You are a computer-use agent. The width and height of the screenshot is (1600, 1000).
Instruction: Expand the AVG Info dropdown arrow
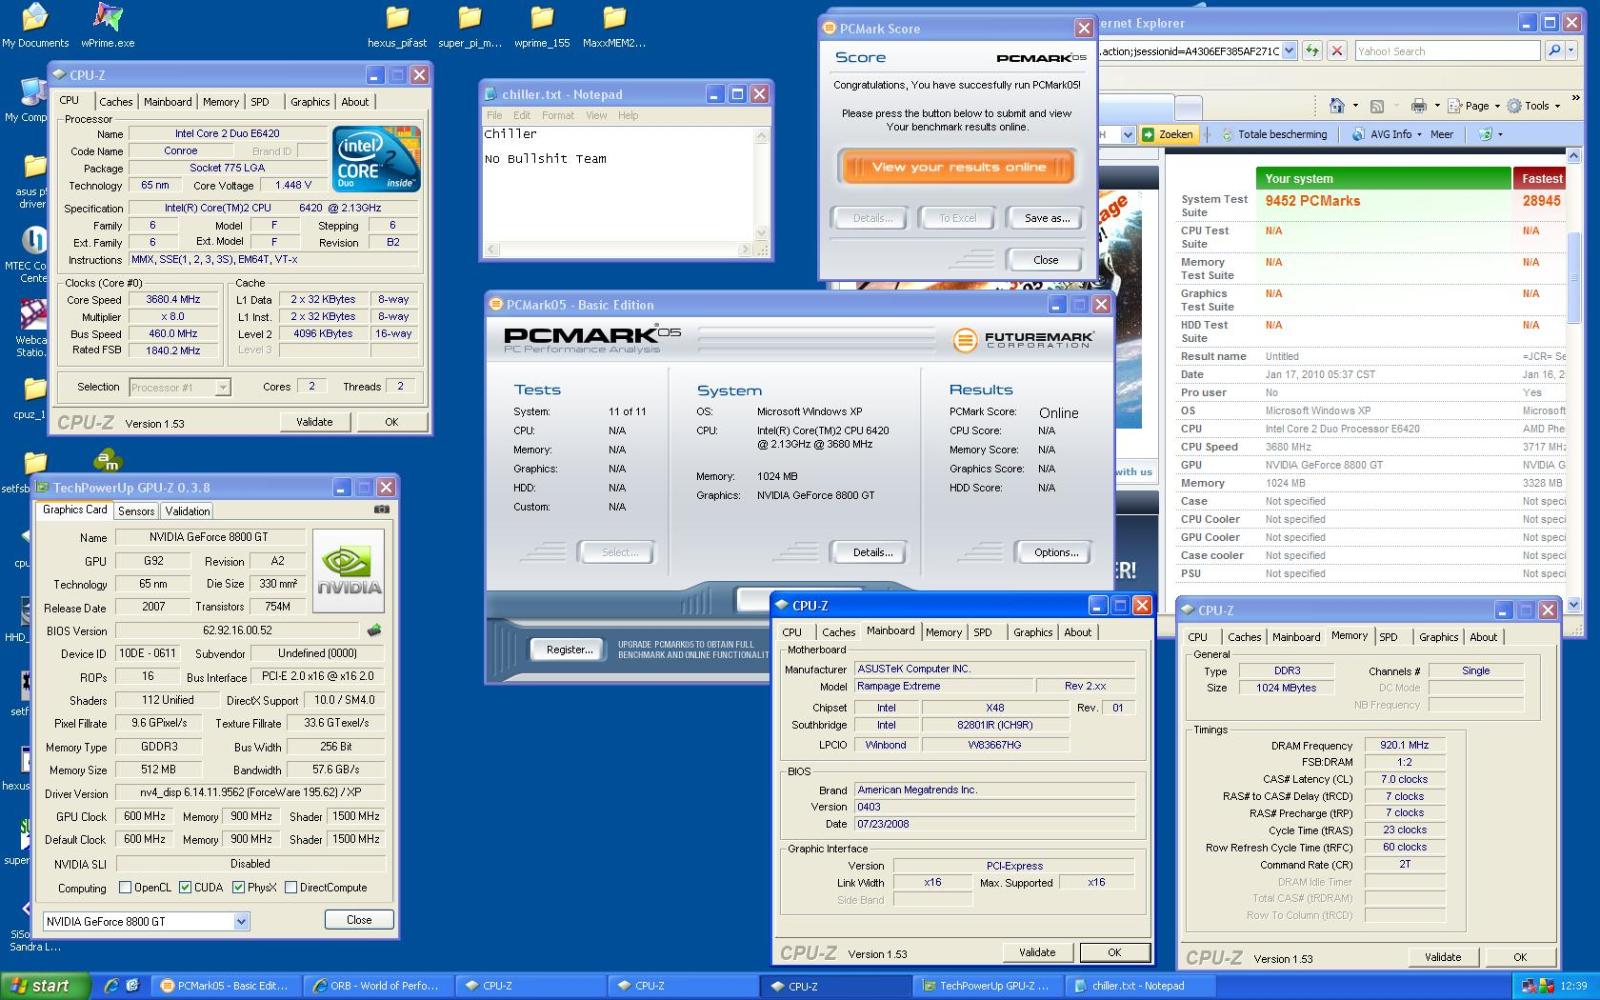1419,134
